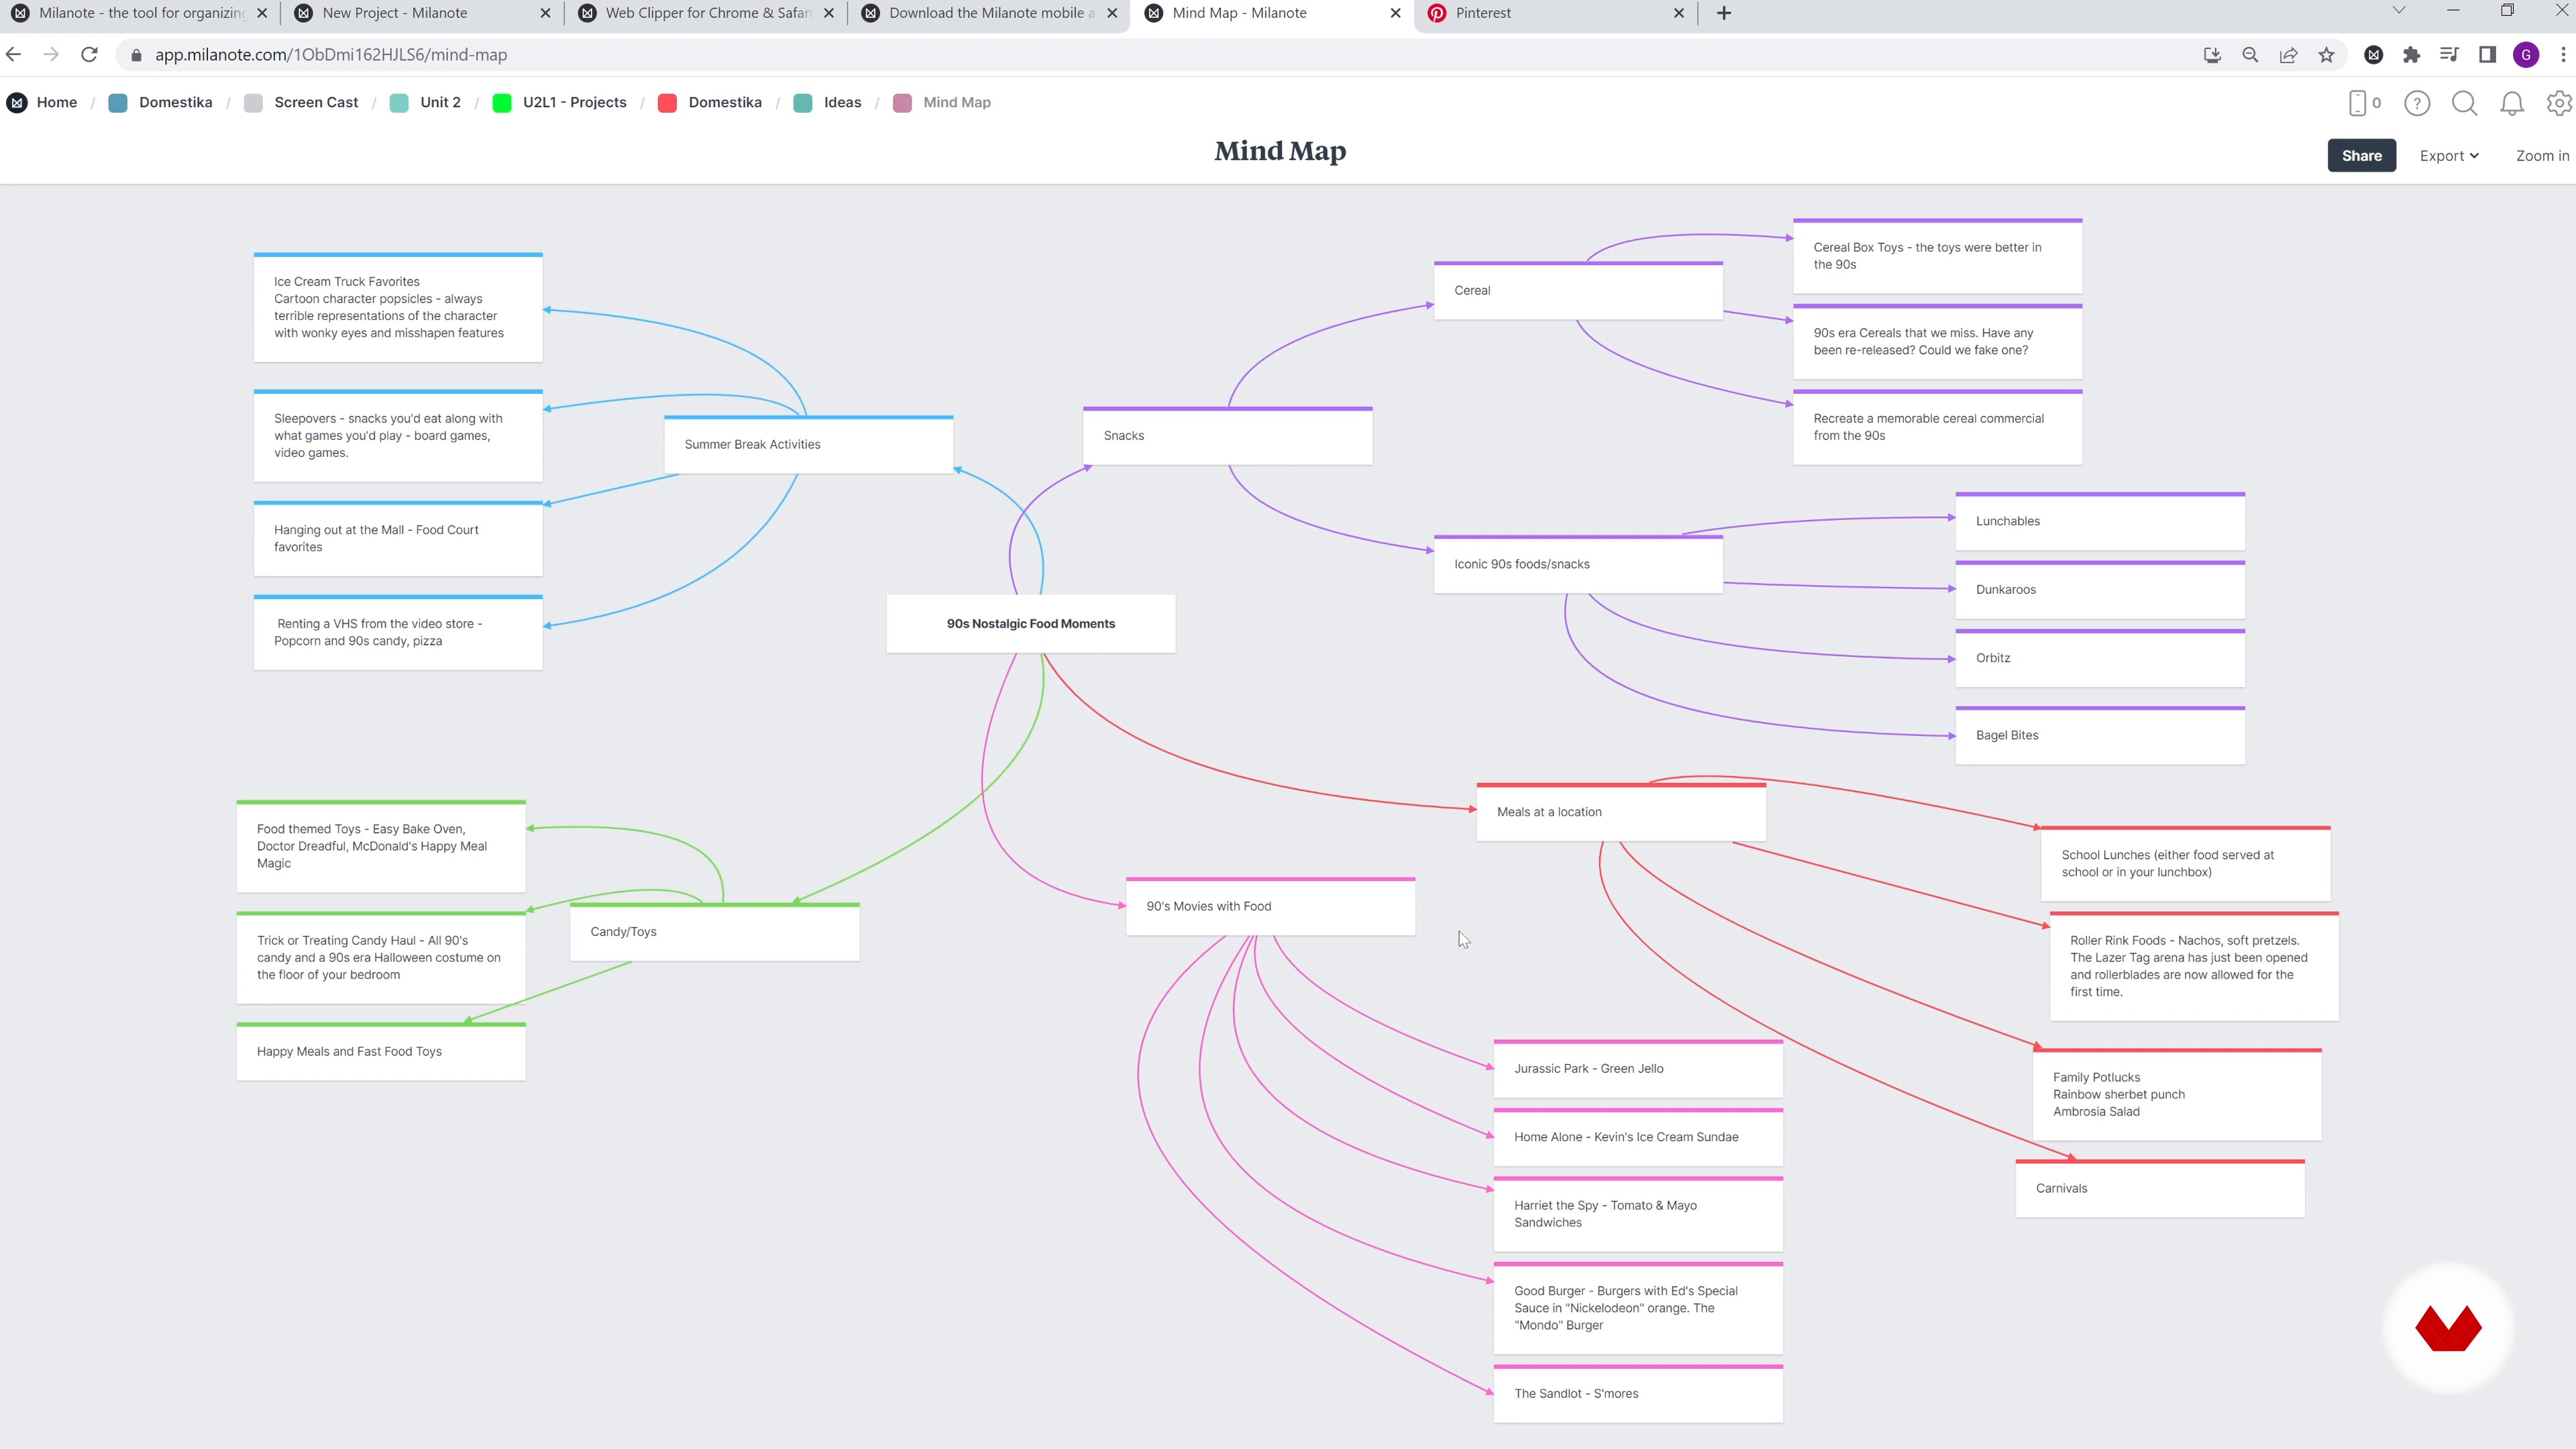This screenshot has width=2576, height=1449.
Task: Select the Dunkaroos card
Action: coord(2100,589)
